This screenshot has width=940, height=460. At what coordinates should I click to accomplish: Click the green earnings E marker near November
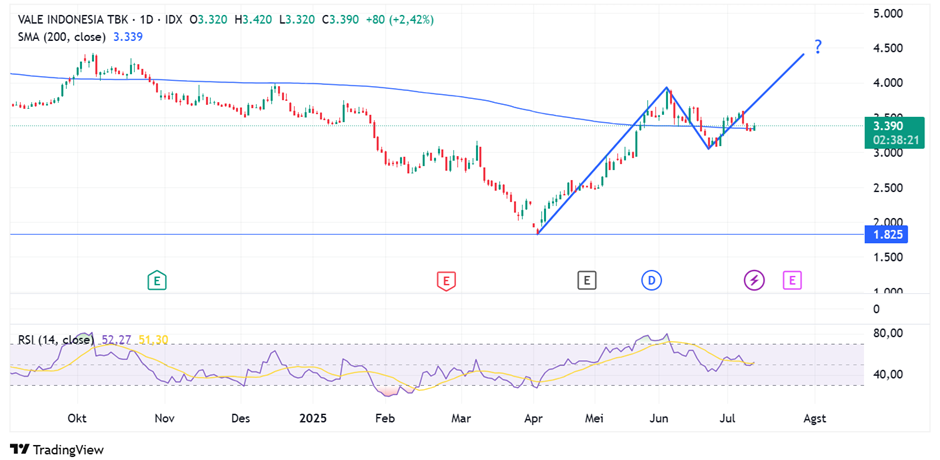[x=156, y=281]
